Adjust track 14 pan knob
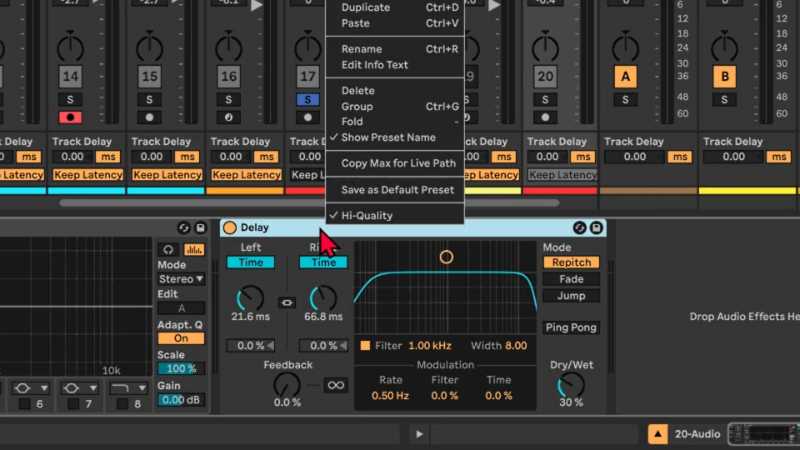 click(x=70, y=48)
